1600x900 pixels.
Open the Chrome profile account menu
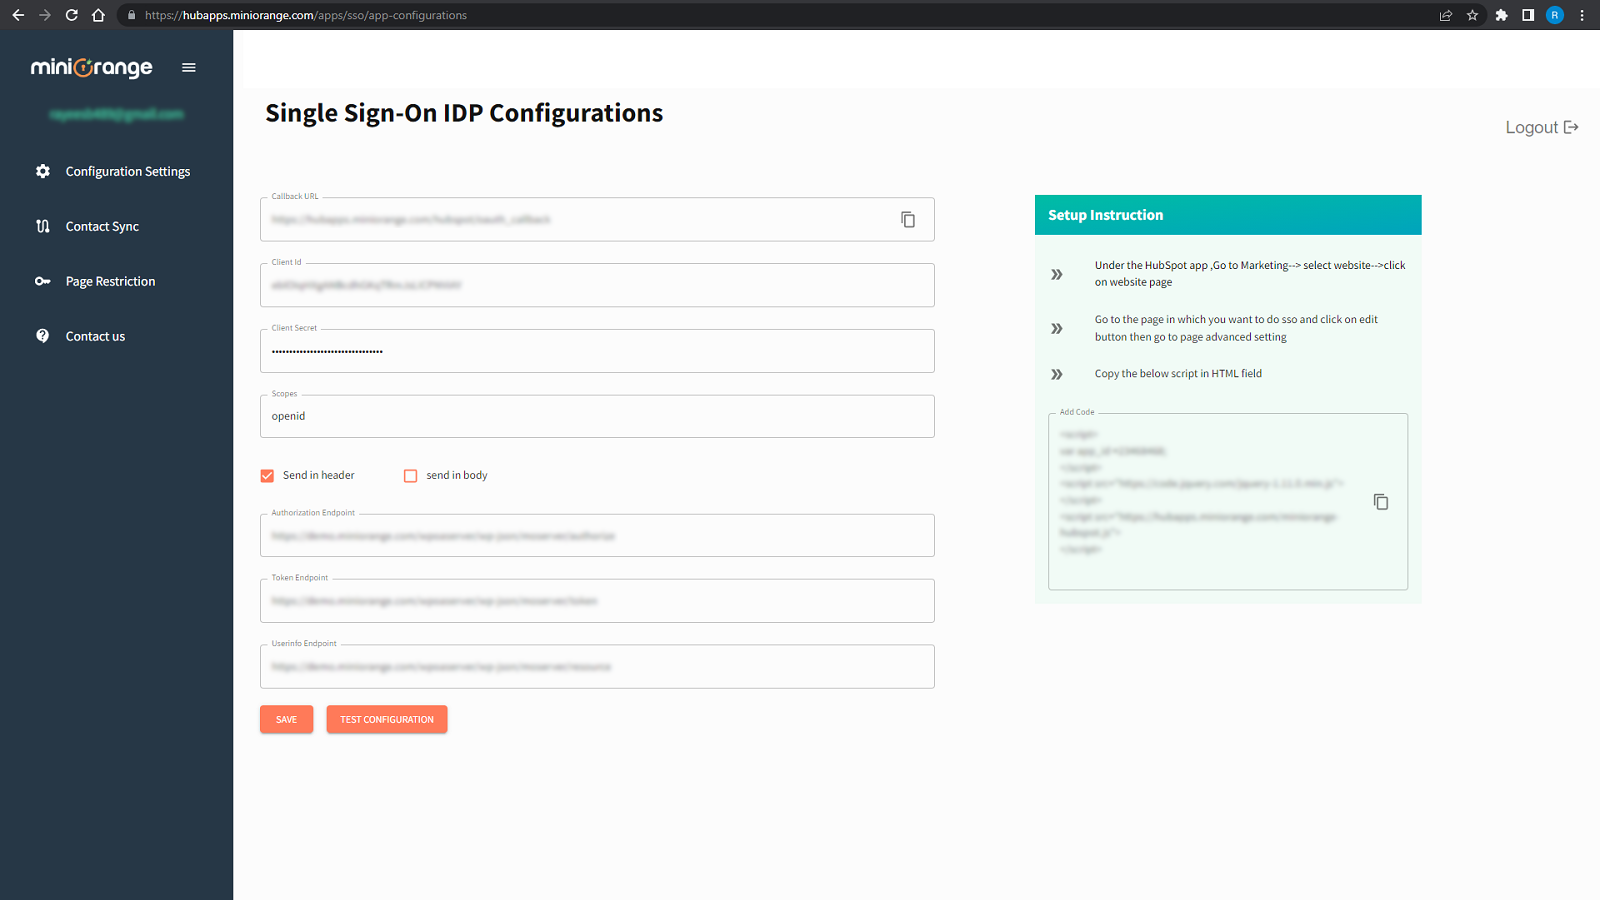click(1554, 15)
